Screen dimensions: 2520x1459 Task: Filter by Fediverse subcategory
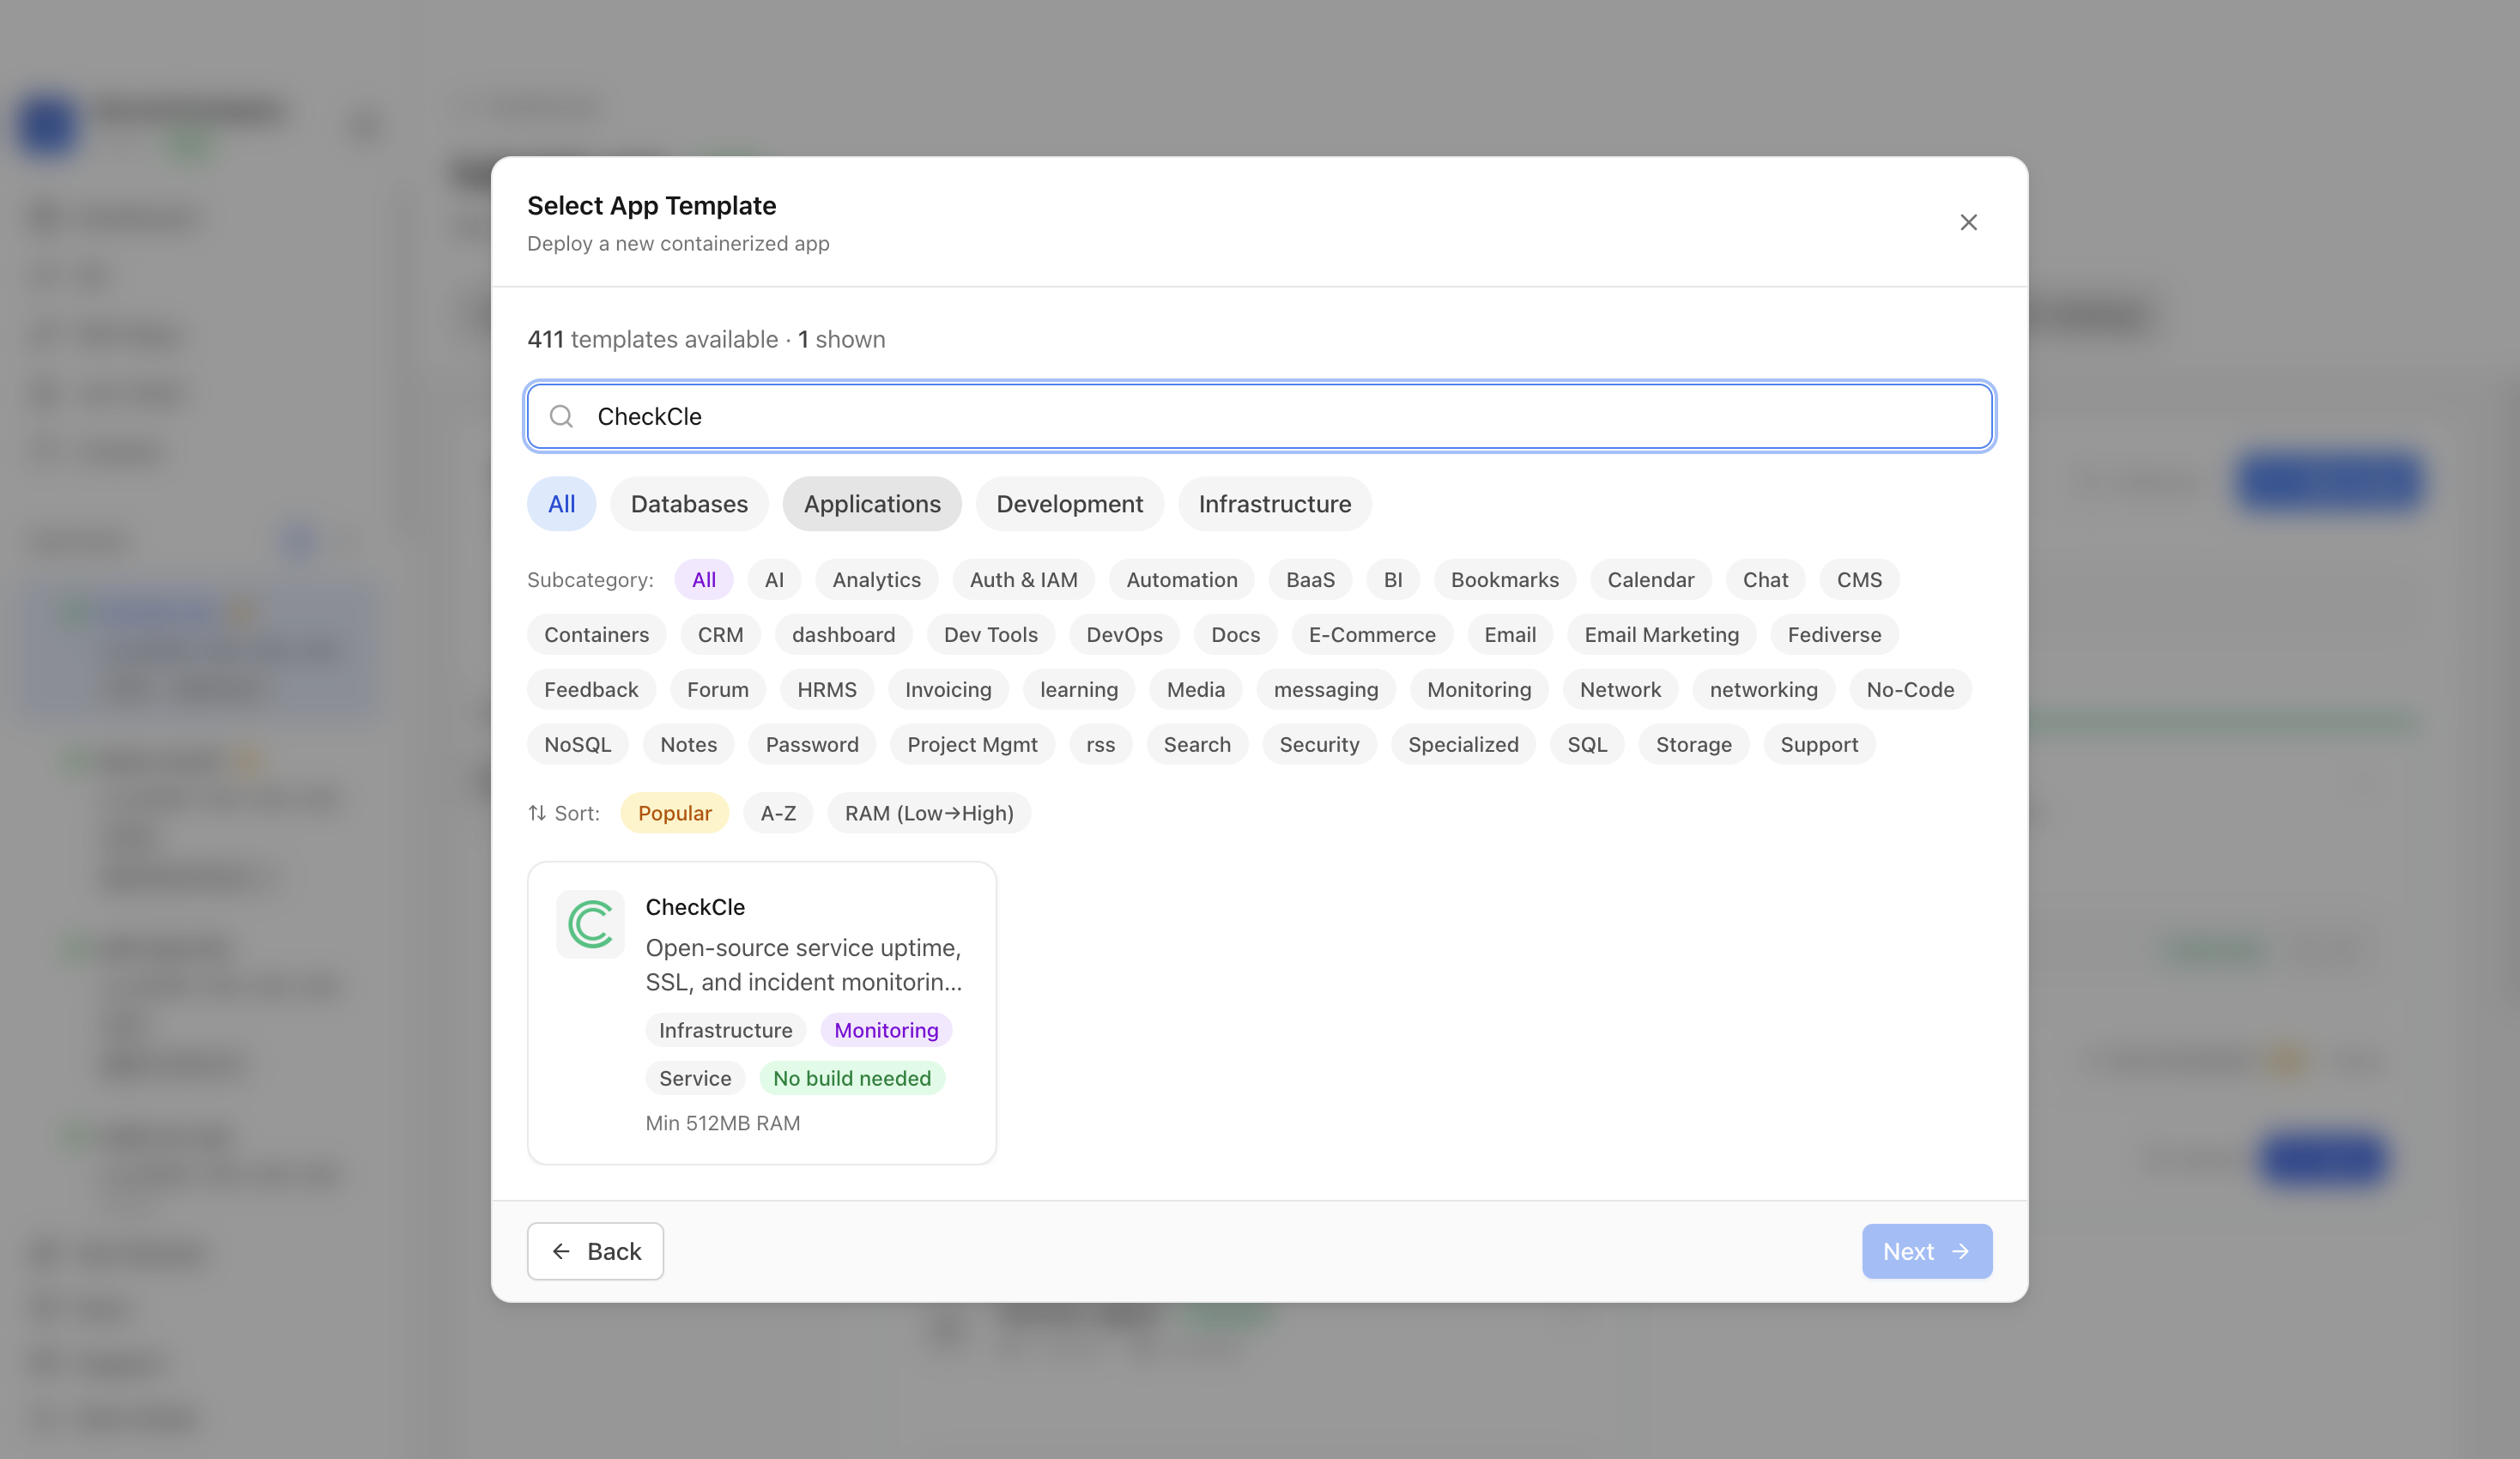pos(1834,635)
